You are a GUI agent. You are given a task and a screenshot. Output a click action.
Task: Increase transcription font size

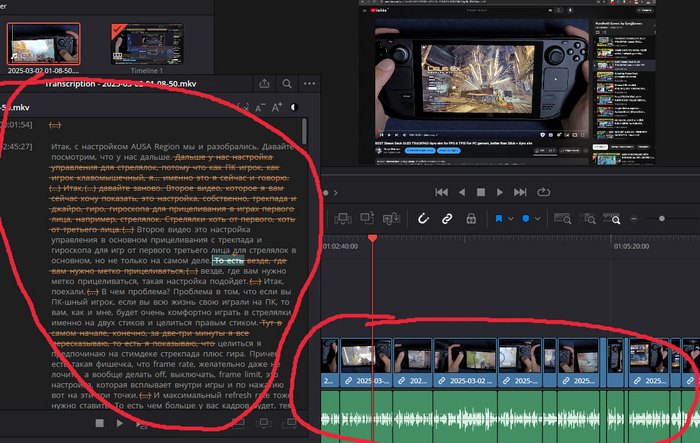coord(276,107)
